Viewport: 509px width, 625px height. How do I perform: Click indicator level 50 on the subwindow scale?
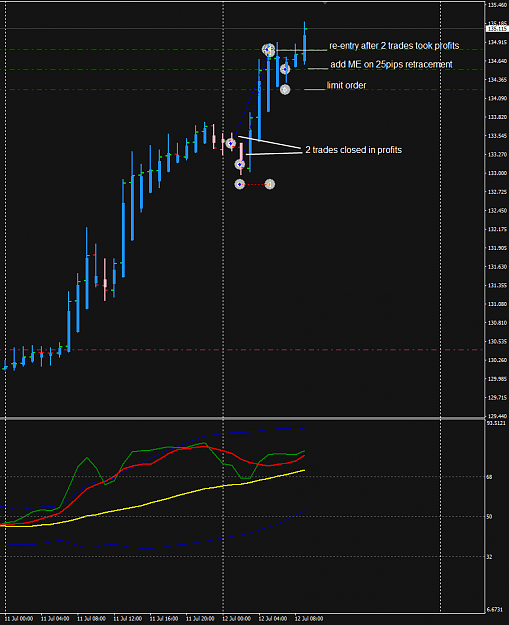pos(489,517)
